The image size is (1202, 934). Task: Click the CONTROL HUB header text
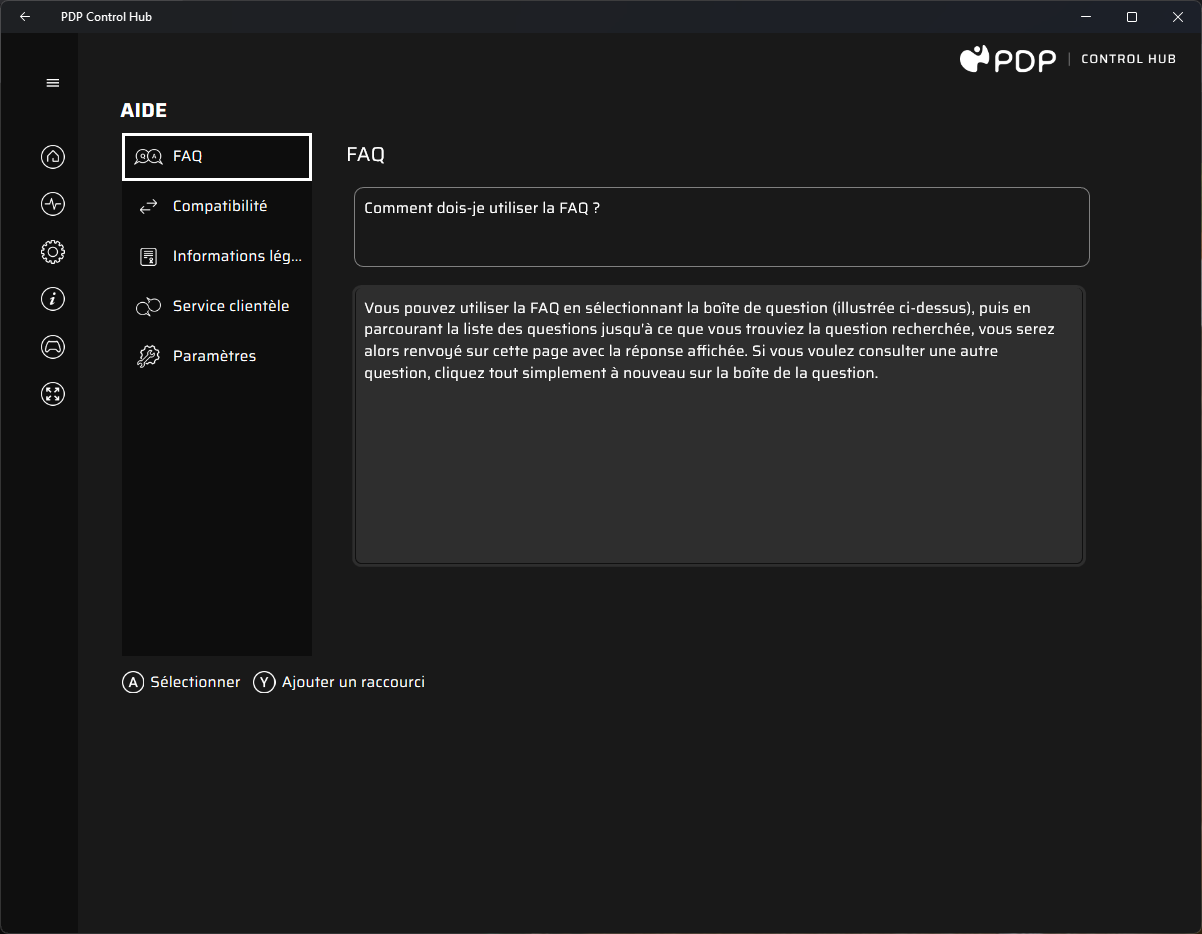[1129, 59]
